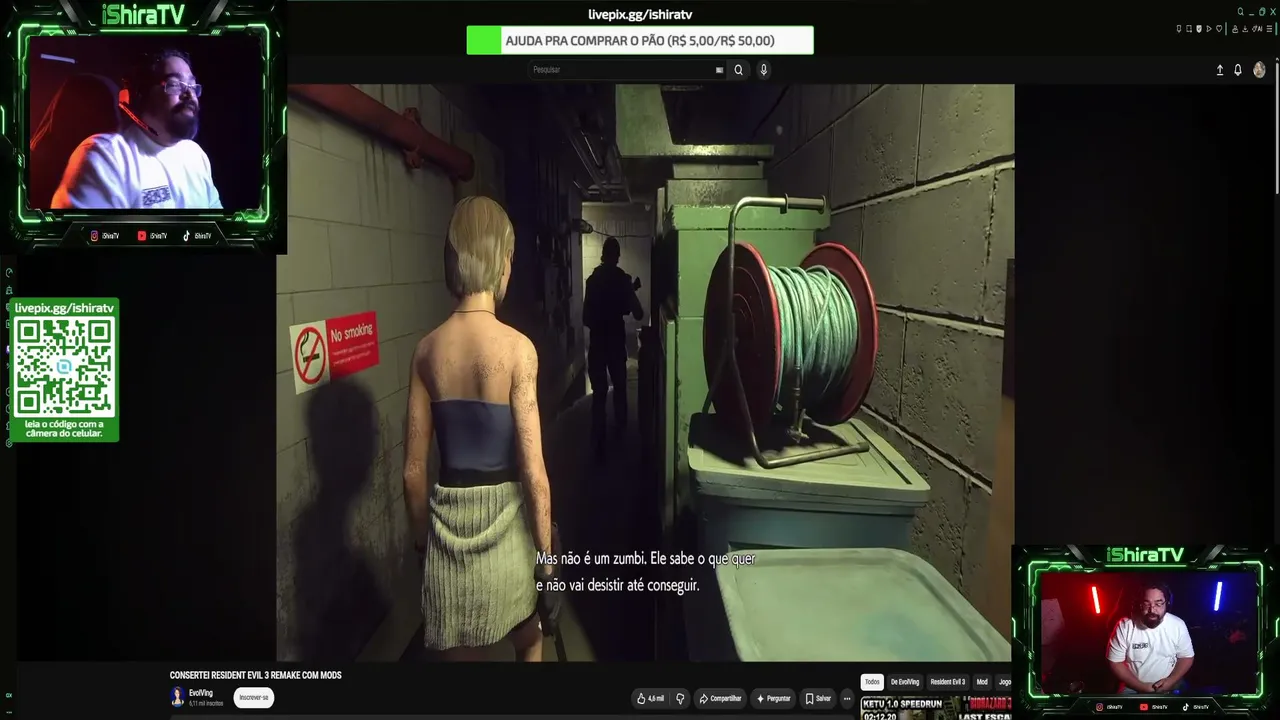Focus the Pesquisar search field

pyautogui.click(x=628, y=70)
